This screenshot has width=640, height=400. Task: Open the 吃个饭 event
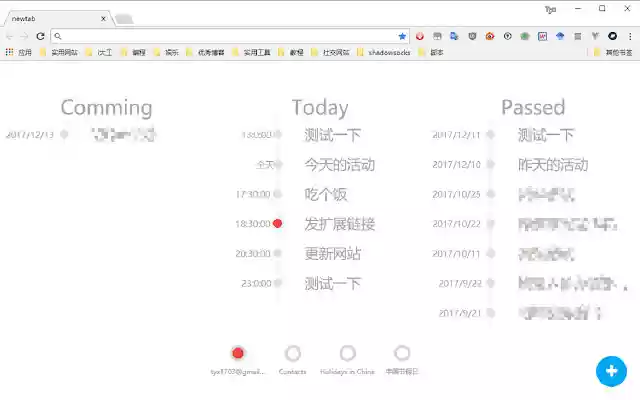(326, 194)
